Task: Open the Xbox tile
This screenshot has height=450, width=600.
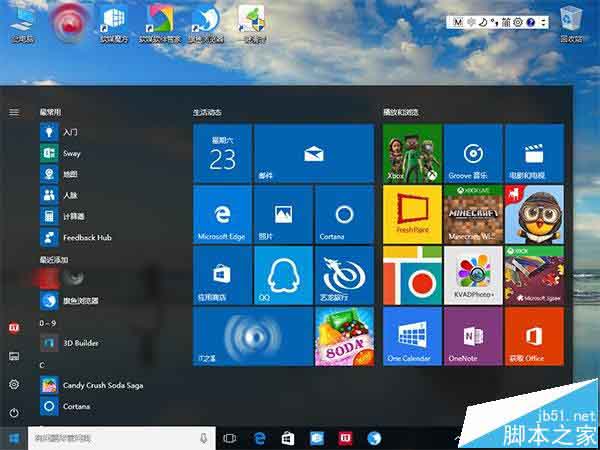Action: pos(412,153)
